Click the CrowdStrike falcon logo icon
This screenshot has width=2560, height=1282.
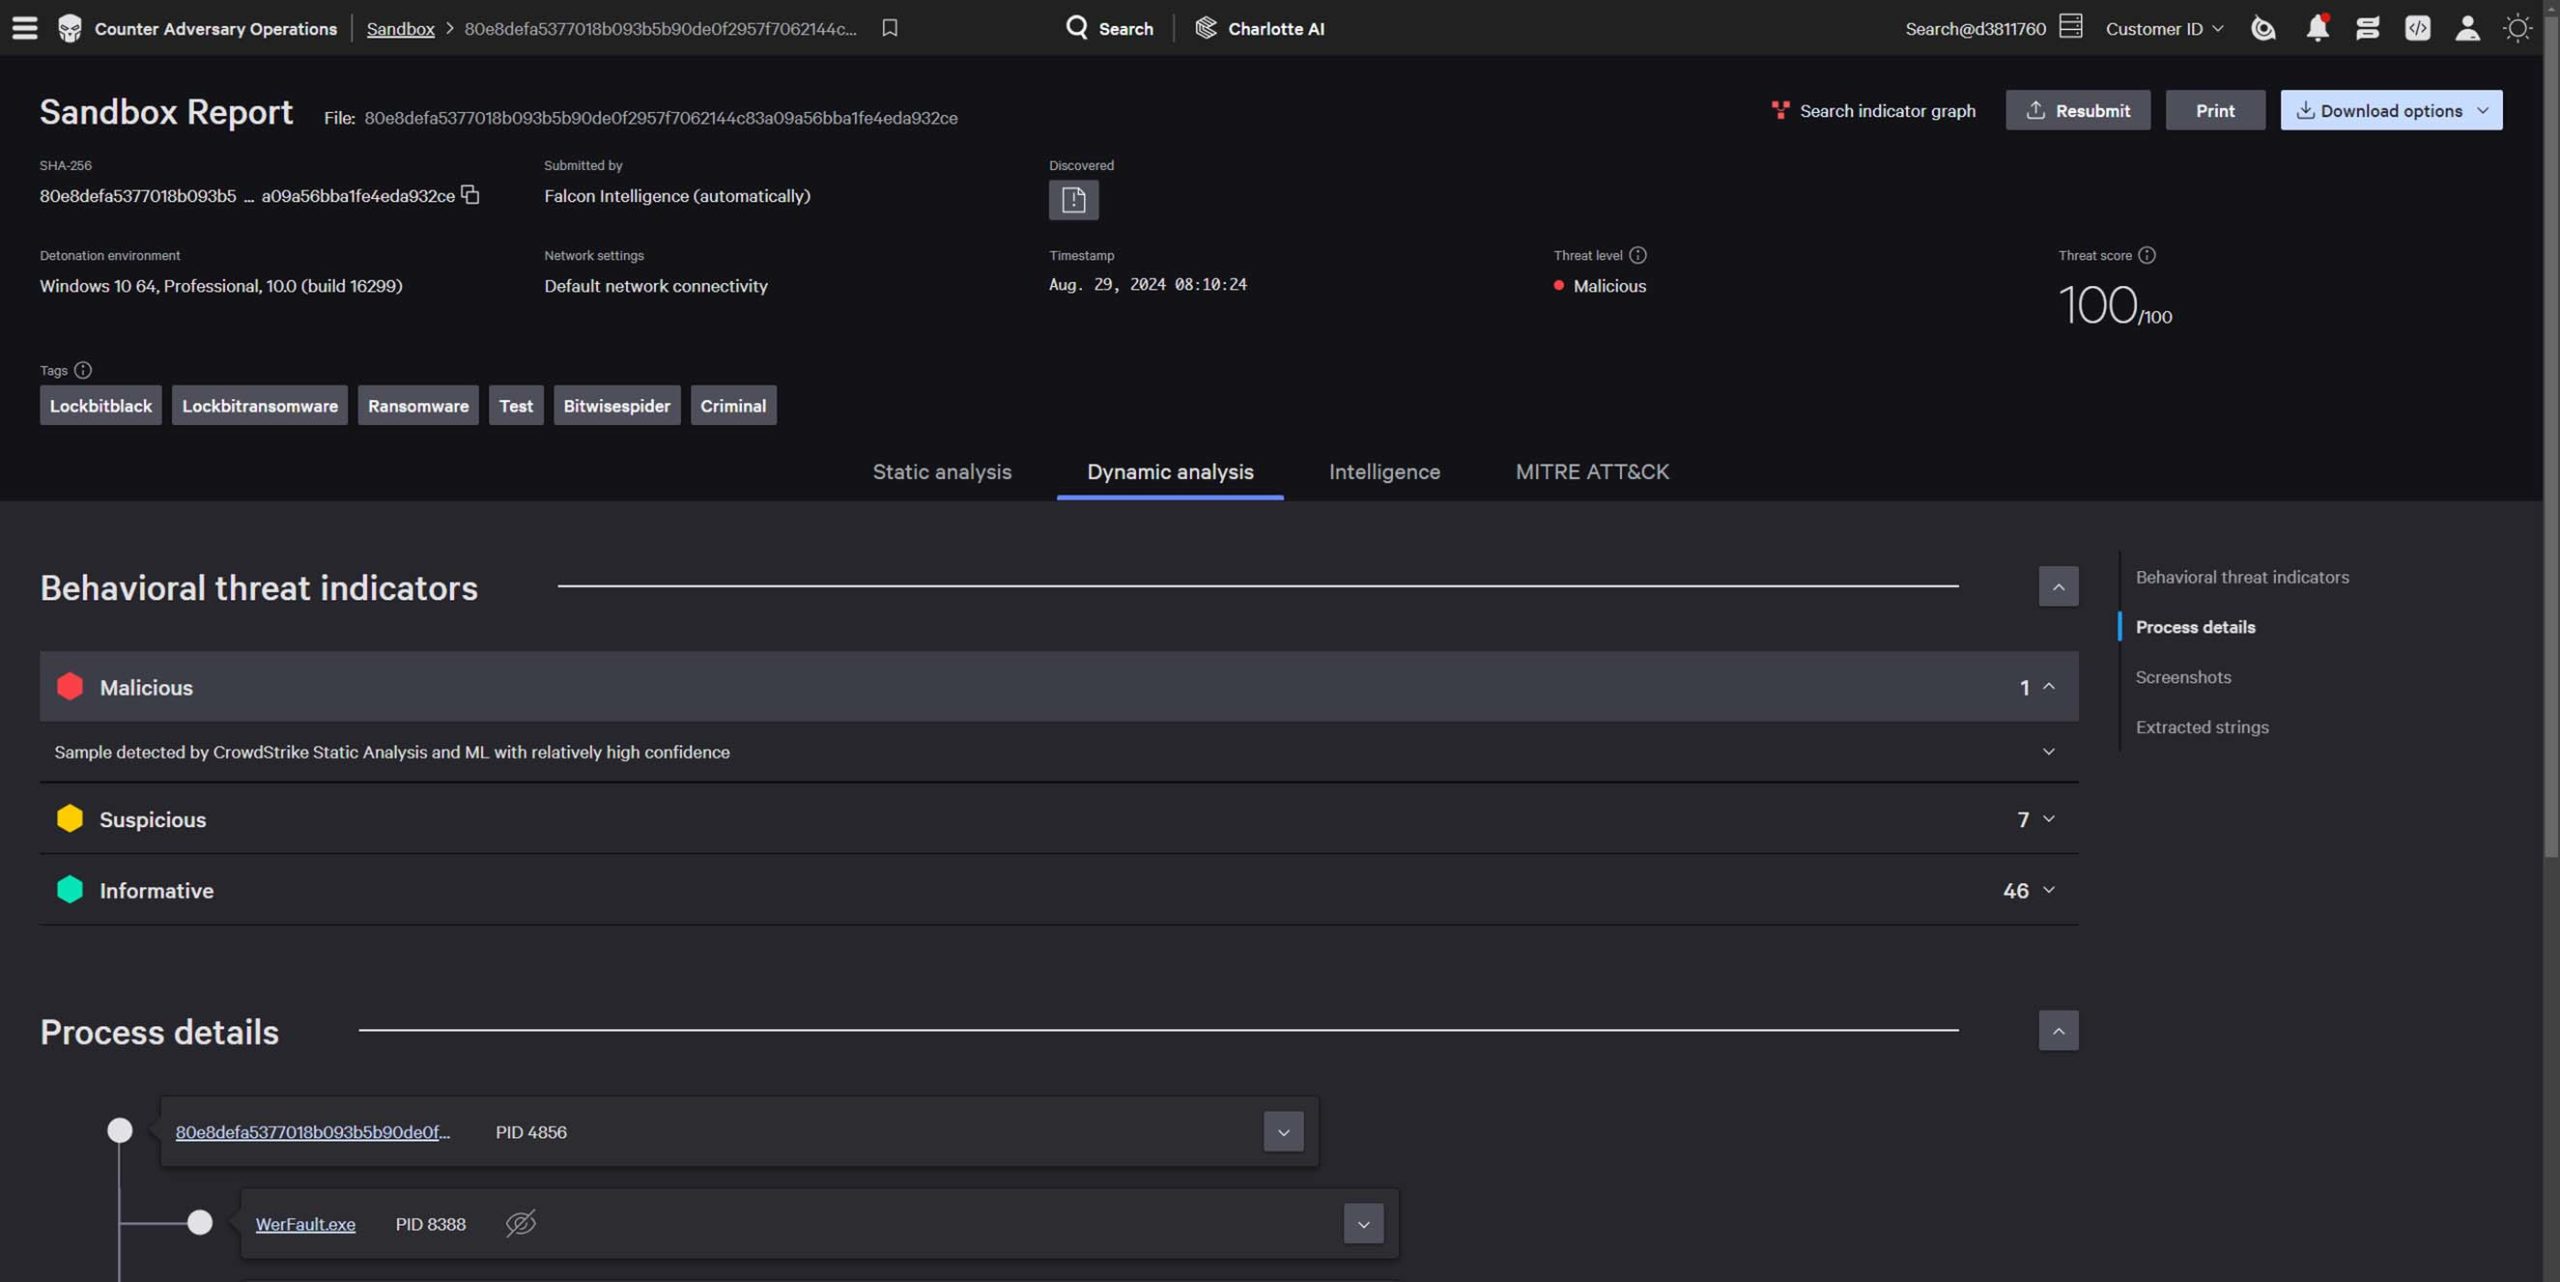[69, 28]
